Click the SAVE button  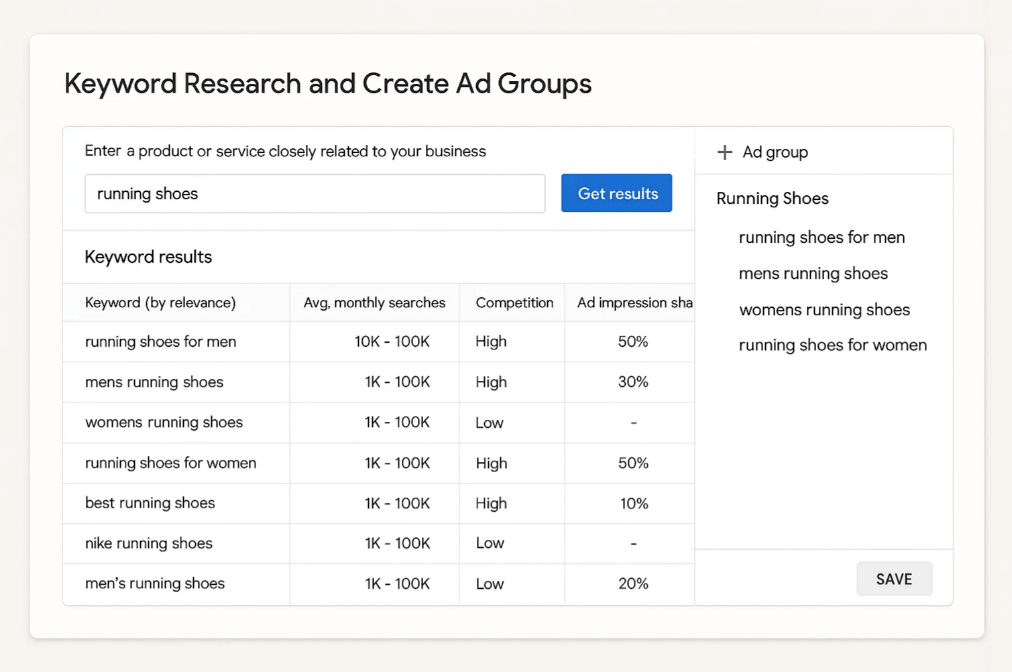pos(894,579)
